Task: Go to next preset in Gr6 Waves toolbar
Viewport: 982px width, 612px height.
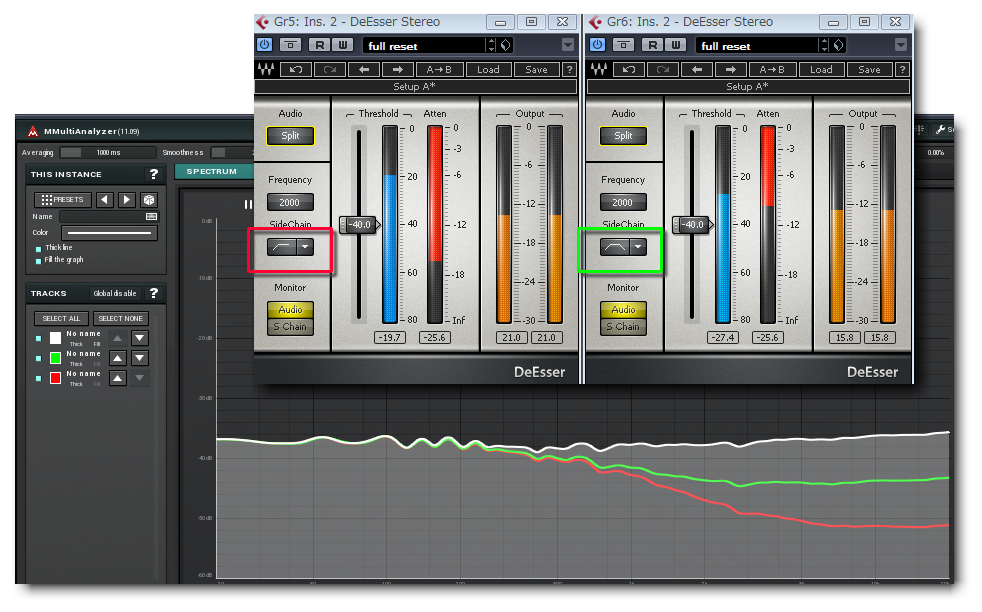Action: [731, 70]
